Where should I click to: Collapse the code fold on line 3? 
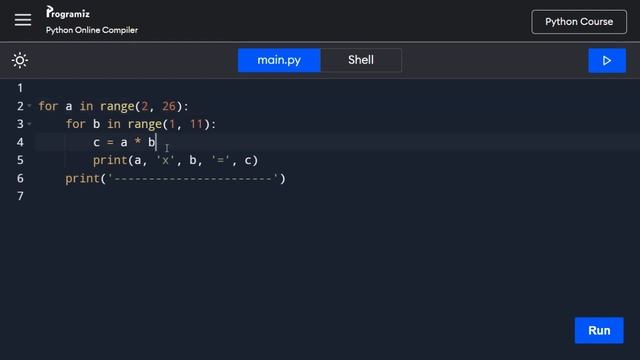29,124
